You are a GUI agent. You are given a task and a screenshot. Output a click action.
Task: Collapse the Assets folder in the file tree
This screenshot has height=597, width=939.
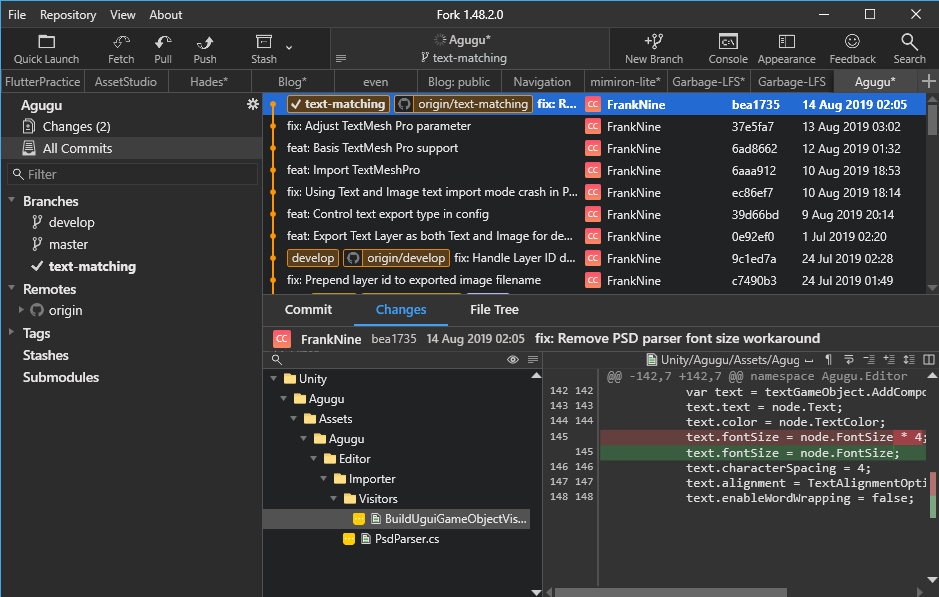pos(293,419)
